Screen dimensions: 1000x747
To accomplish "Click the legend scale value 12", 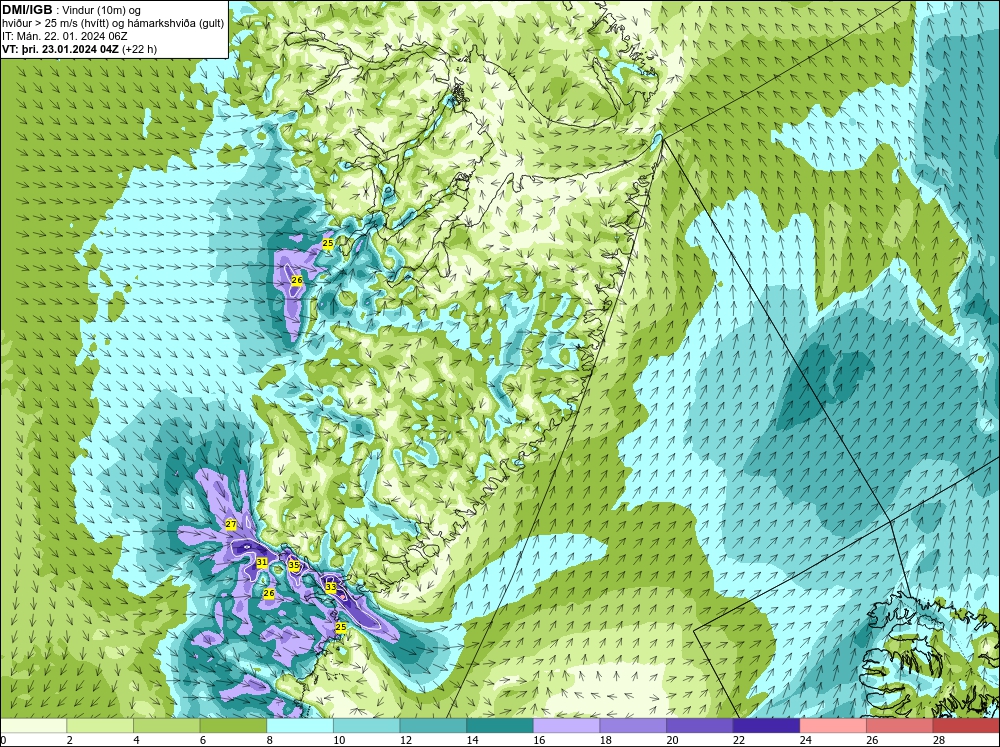I will point(405,740).
